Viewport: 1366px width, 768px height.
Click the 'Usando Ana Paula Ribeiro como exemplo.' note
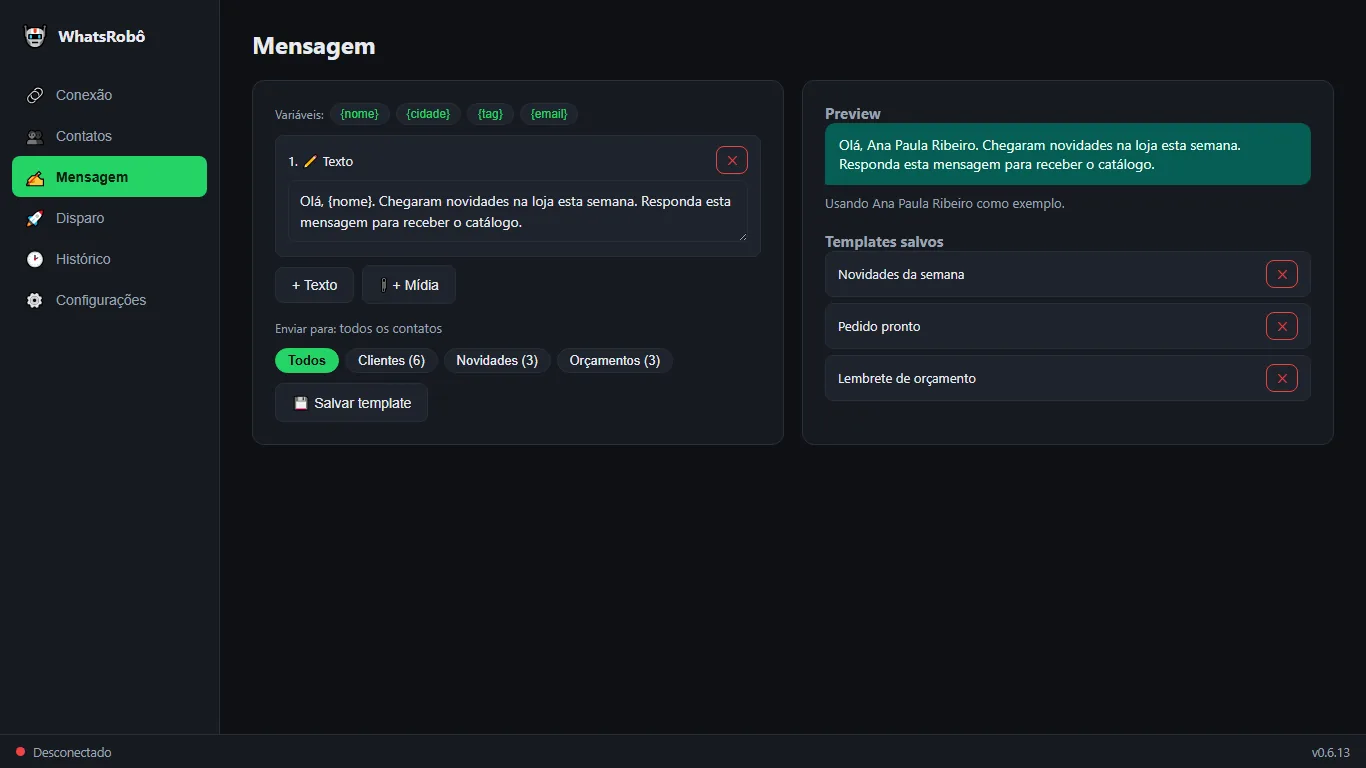[x=945, y=203]
